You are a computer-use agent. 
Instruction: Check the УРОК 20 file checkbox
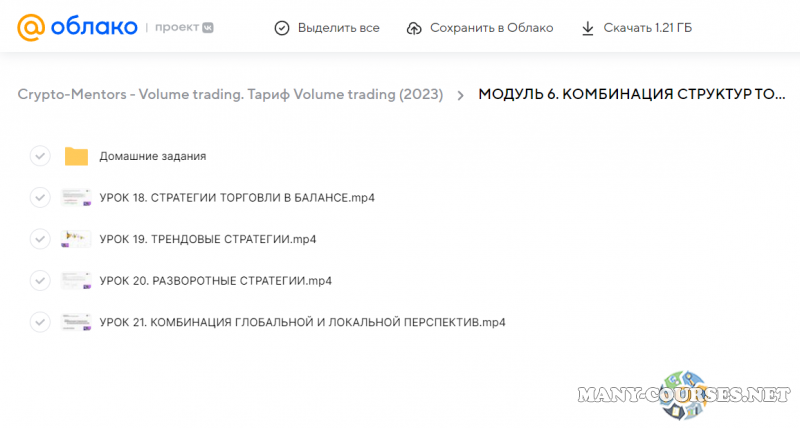(x=40, y=280)
